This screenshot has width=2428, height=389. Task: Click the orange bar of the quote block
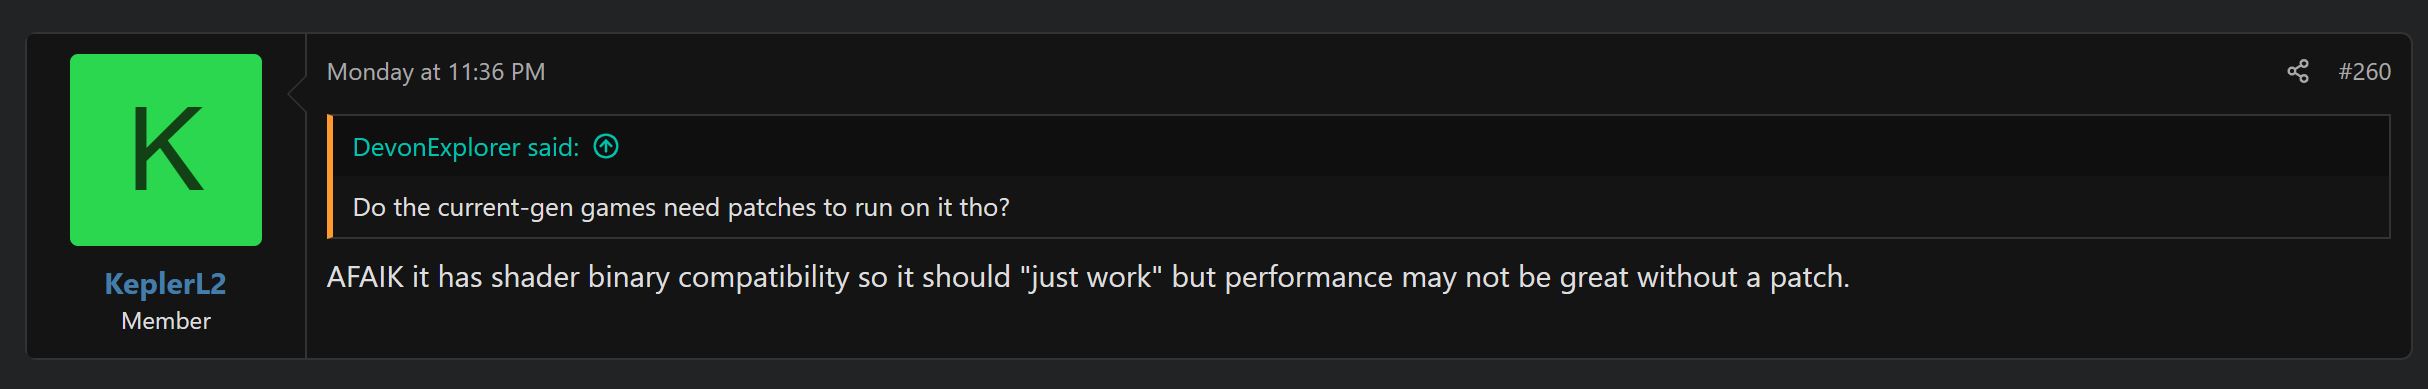click(x=329, y=177)
